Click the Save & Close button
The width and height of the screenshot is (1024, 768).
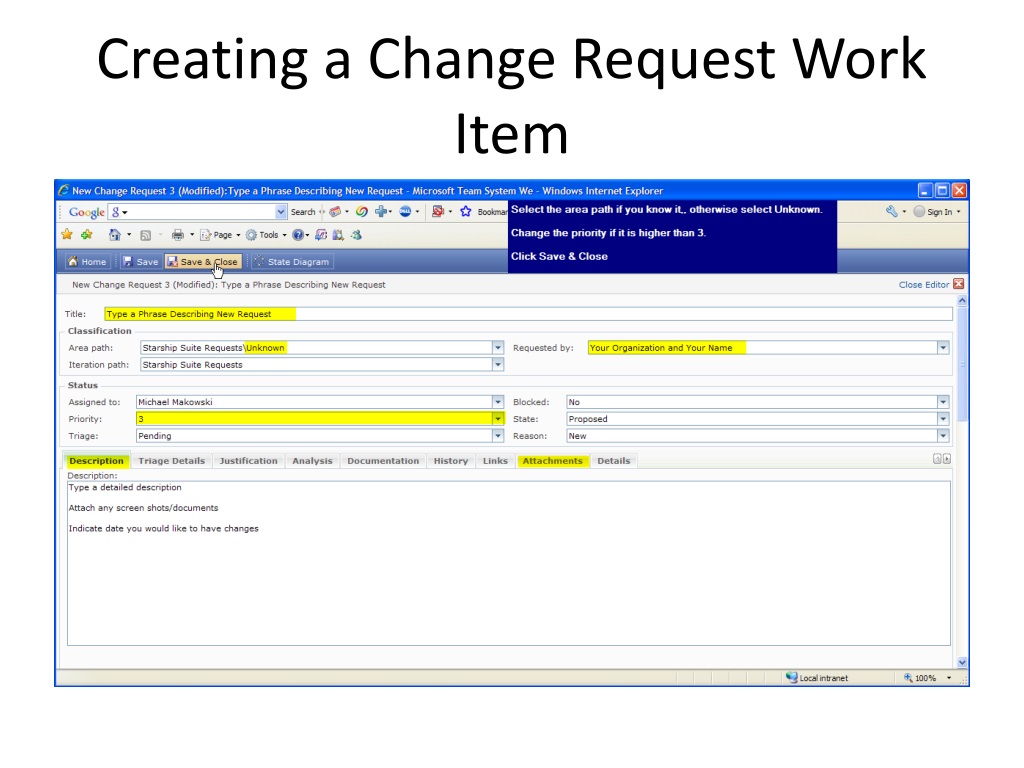coord(203,262)
